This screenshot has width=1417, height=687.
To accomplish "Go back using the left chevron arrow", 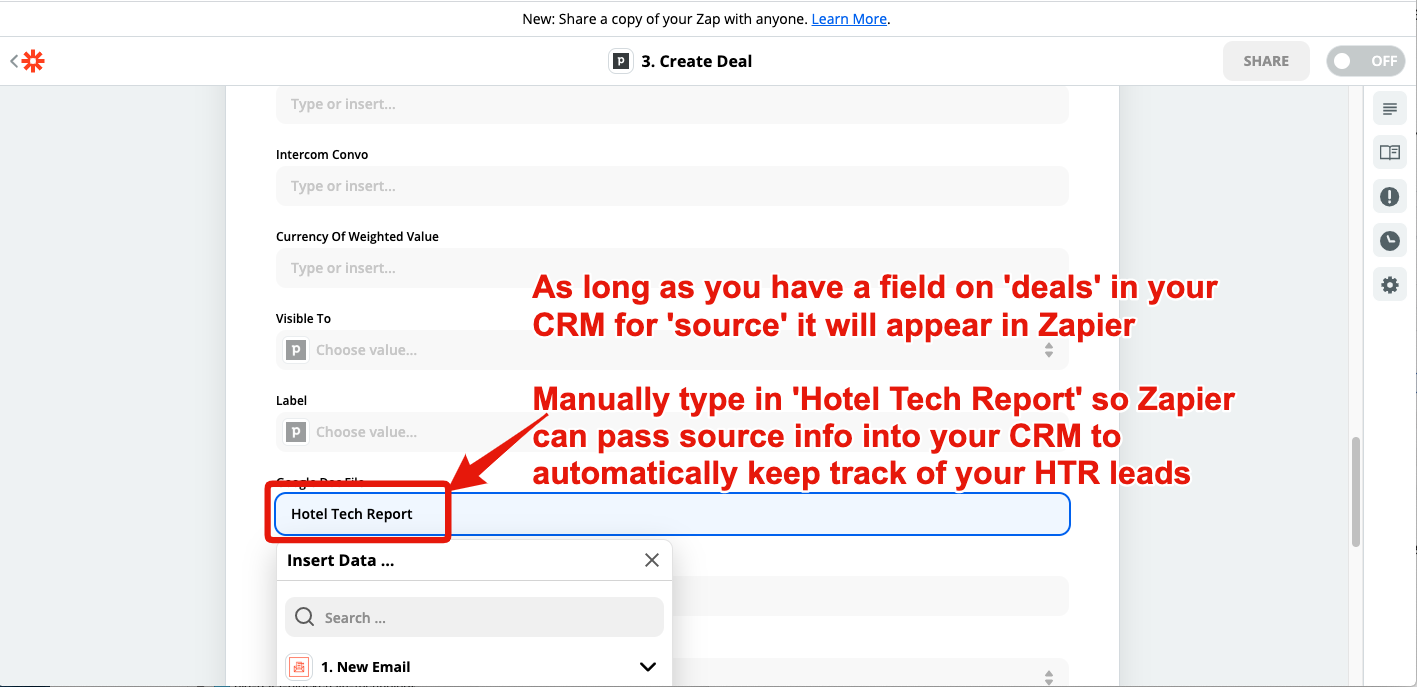I will [x=14, y=61].
